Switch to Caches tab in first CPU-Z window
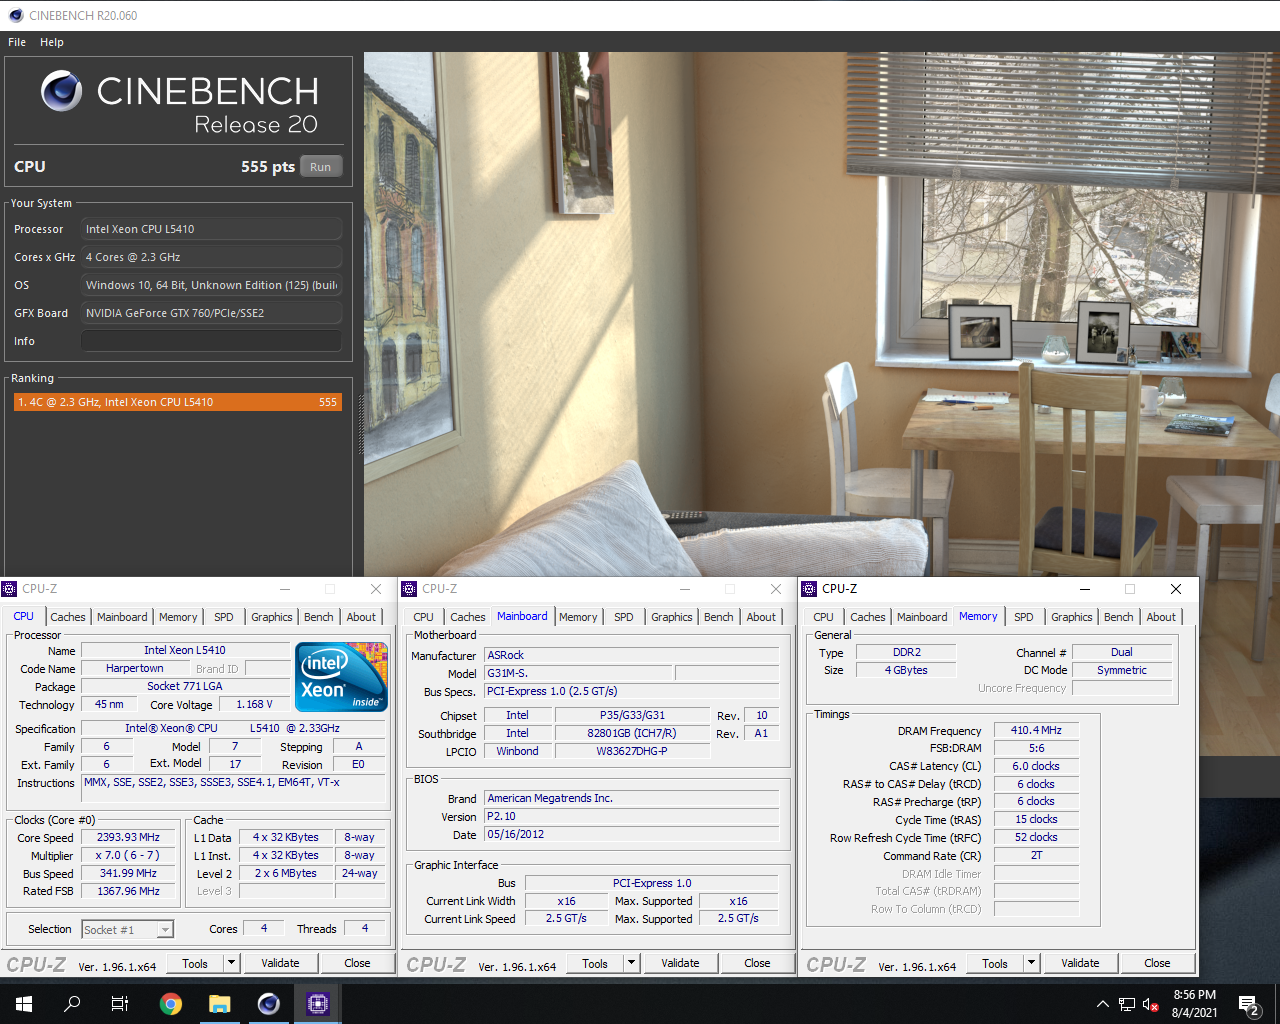This screenshot has width=1280, height=1024. click(x=68, y=617)
